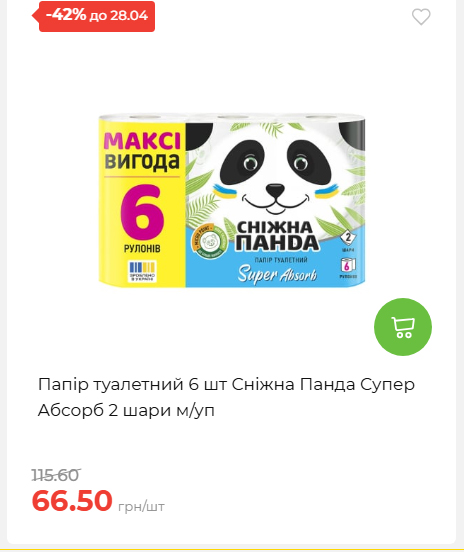The height and width of the screenshot is (552, 464).
Task: Click the РУЛОНІВ text under number 6
Action: coord(142,249)
